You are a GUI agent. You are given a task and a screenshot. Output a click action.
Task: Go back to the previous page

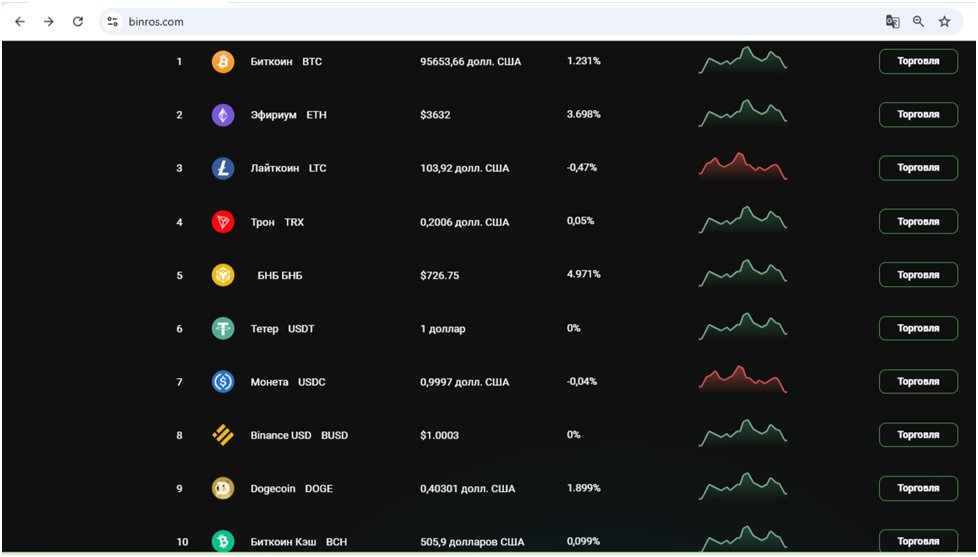20,21
